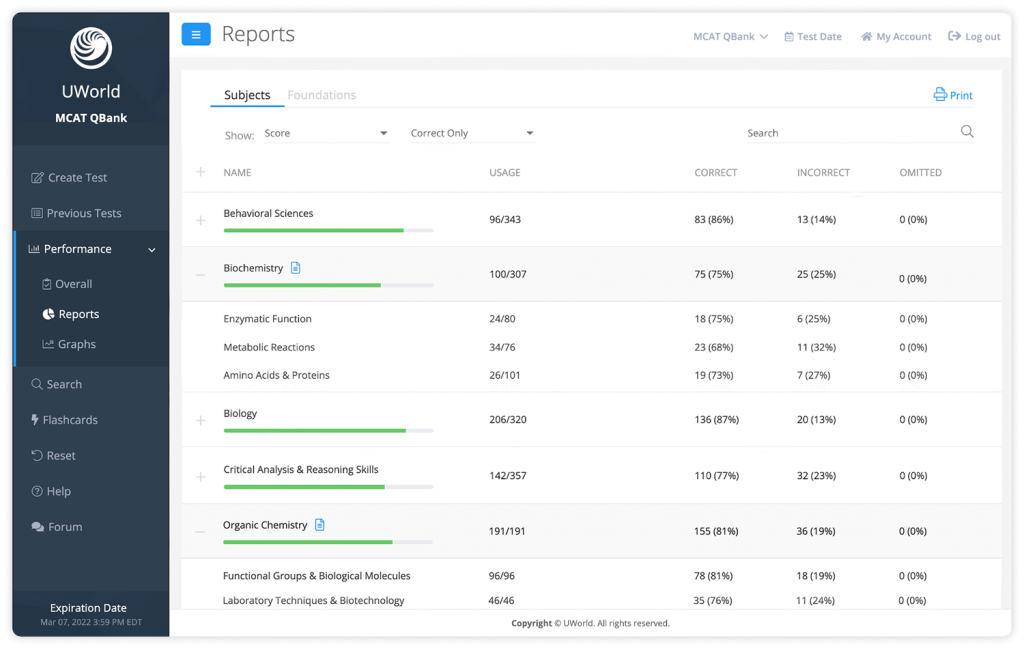The width and height of the screenshot is (1024, 649).
Task: Click the blue hamburger menu button
Action: pyautogui.click(x=195, y=35)
